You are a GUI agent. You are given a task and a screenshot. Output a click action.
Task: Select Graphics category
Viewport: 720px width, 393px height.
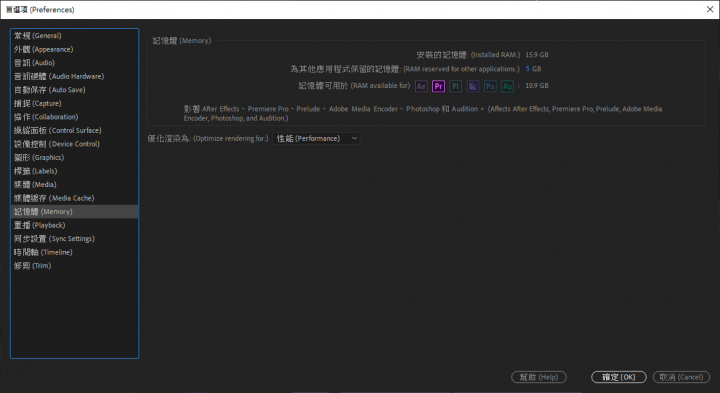(x=74, y=157)
